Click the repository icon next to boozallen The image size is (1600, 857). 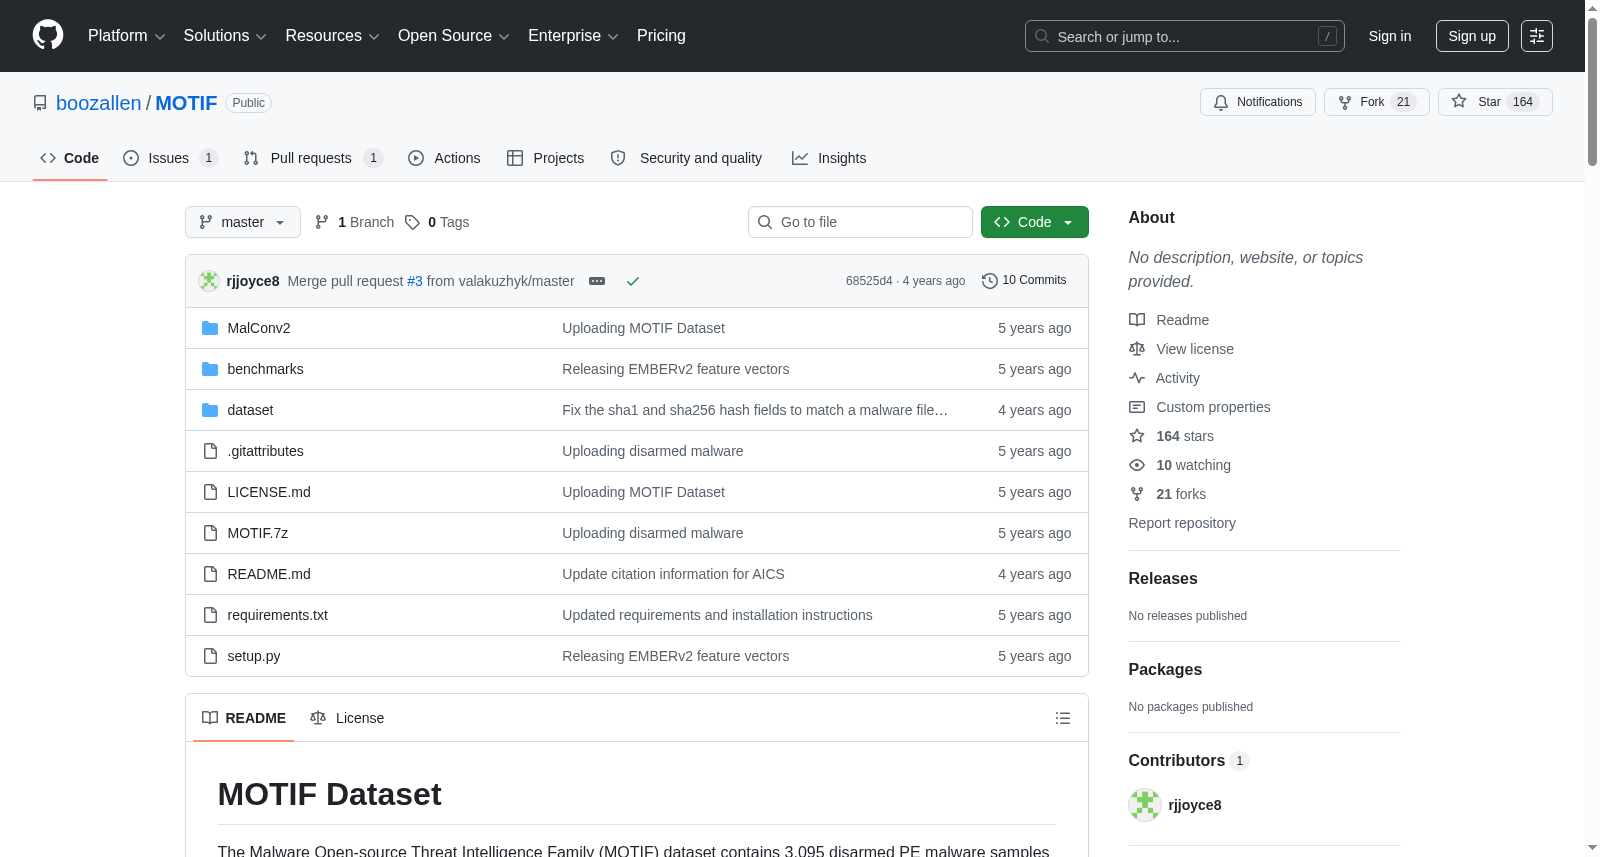click(x=40, y=103)
